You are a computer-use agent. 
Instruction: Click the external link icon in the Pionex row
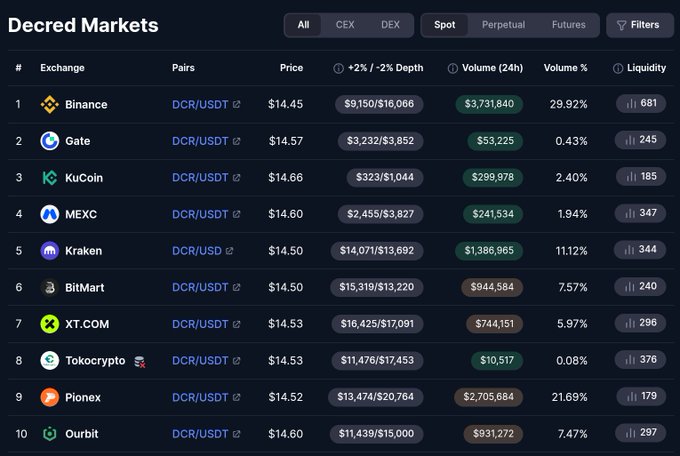point(236,397)
